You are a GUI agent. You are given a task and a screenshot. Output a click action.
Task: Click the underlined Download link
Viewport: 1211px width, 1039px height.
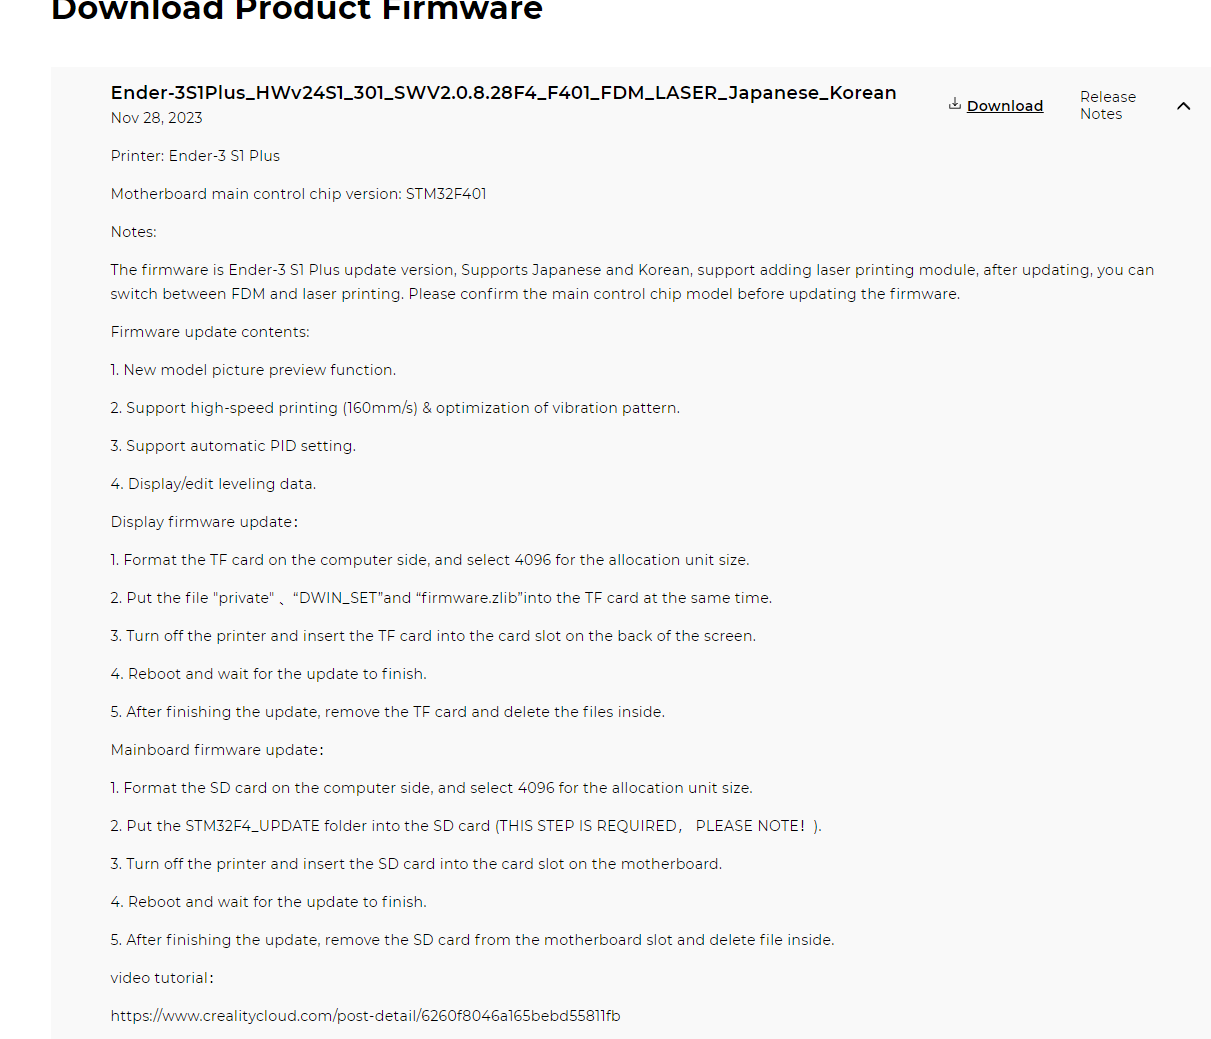tap(1004, 106)
